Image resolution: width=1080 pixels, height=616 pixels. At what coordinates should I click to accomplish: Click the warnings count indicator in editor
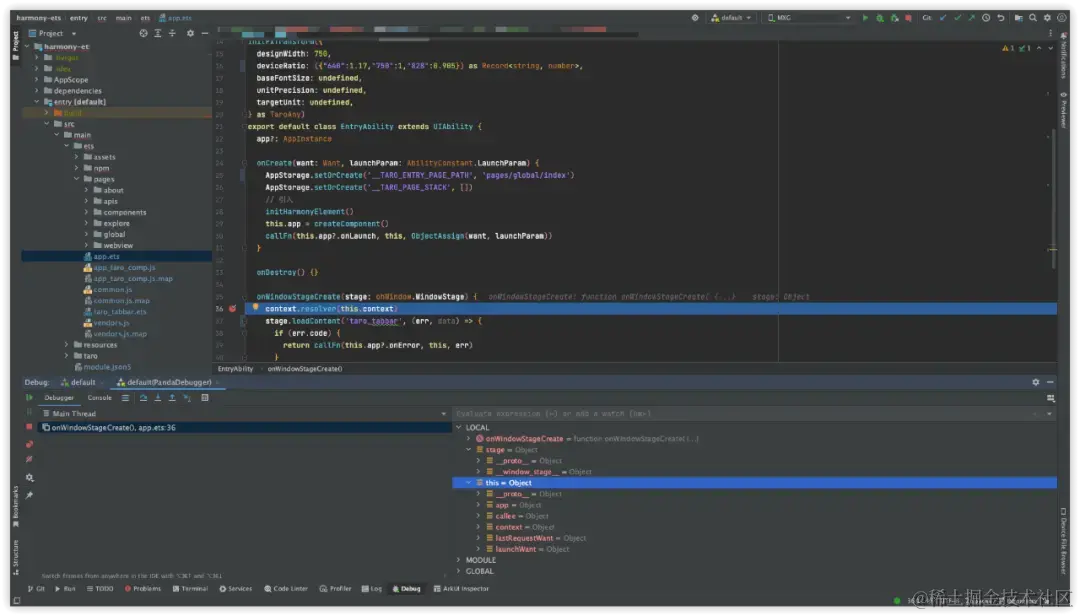(x=1008, y=48)
